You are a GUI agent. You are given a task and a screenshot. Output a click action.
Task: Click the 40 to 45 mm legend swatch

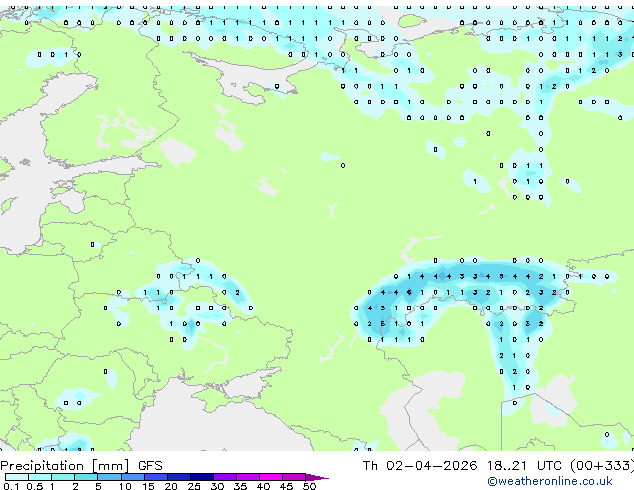[271, 477]
